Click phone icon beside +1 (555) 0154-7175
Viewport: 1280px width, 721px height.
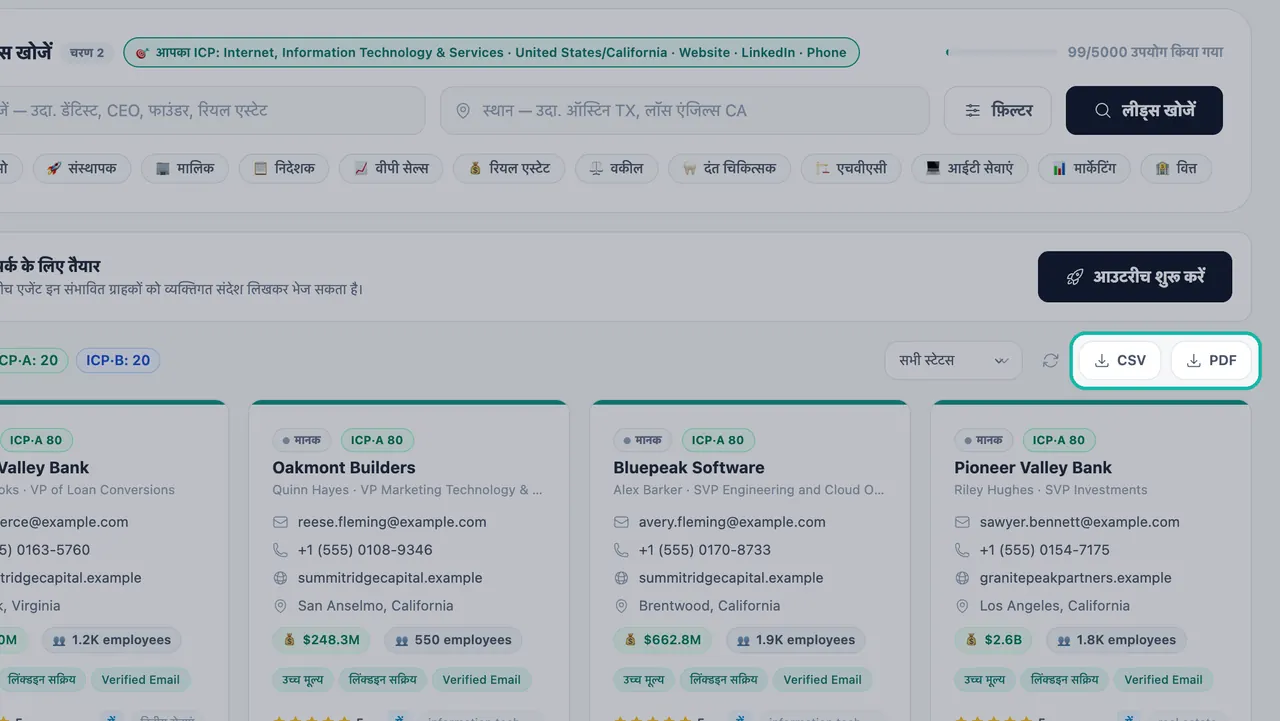[x=962, y=550]
